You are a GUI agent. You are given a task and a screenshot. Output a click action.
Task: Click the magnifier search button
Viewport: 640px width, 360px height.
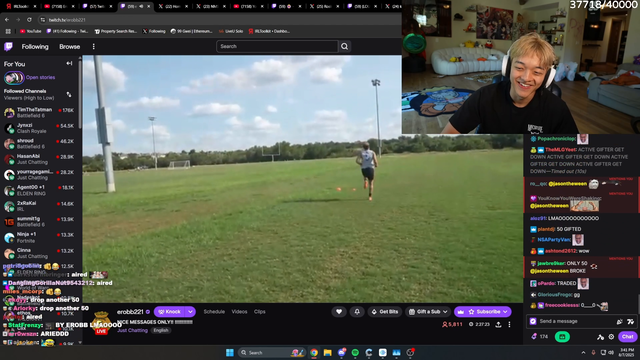344,46
